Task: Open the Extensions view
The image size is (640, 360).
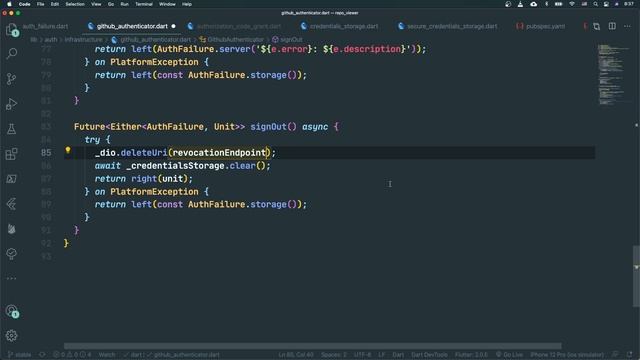Action: [11, 154]
